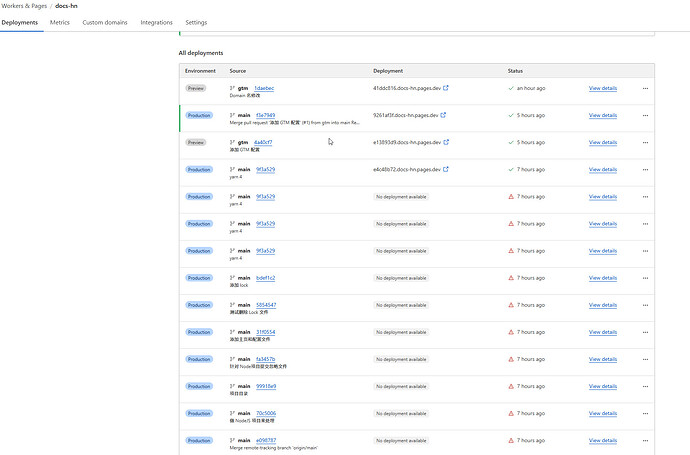Click git branch icon in 1daebec row
Viewport: 690px width, 455px height.
coord(232,88)
